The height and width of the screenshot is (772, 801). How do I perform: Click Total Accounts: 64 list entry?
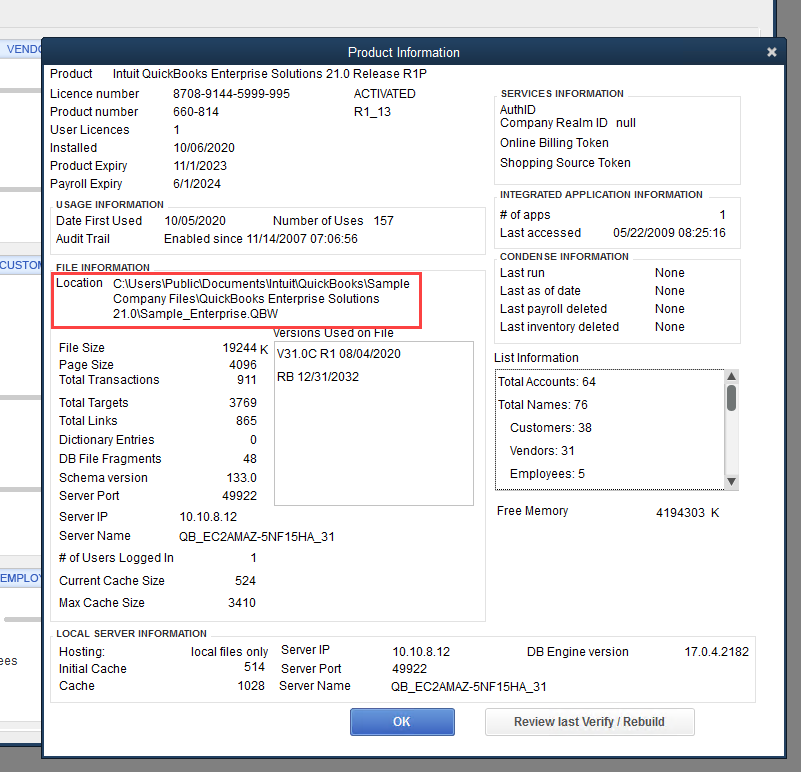pyautogui.click(x=547, y=382)
